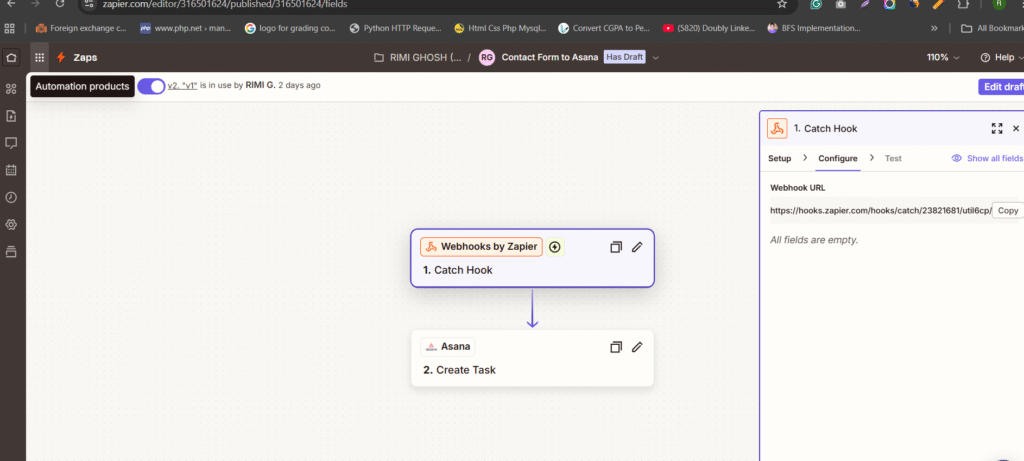Bookmark this page with the star icon
This screenshot has height=461, width=1024.
pyautogui.click(x=782, y=3)
